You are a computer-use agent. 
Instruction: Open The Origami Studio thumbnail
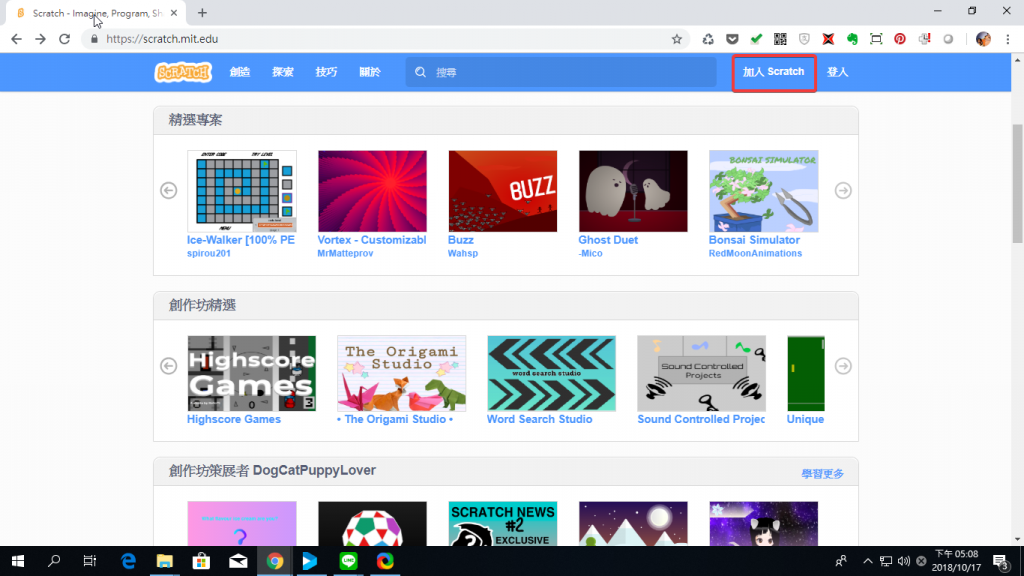(402, 374)
